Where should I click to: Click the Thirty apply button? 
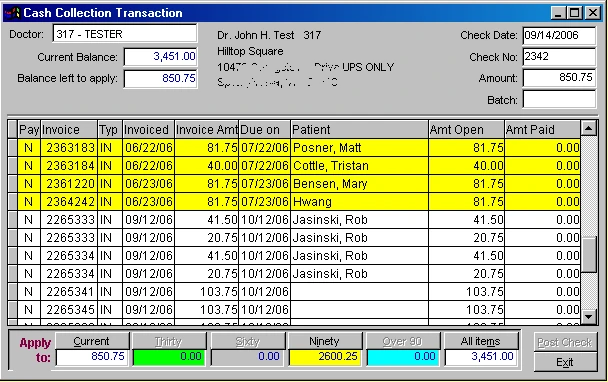tap(169, 341)
